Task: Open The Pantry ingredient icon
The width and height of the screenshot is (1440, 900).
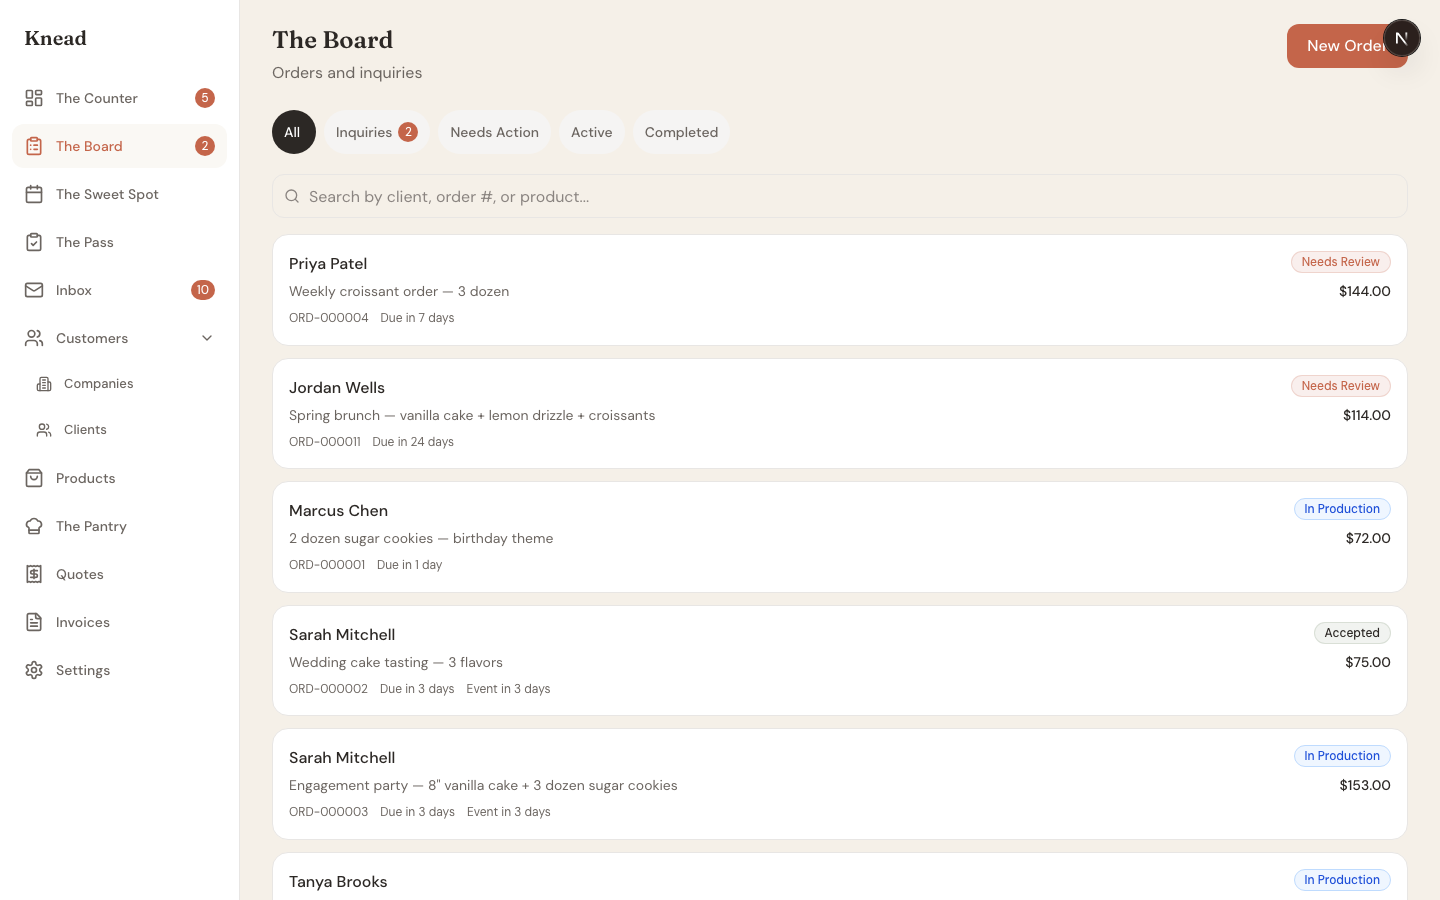Action: coord(33,526)
